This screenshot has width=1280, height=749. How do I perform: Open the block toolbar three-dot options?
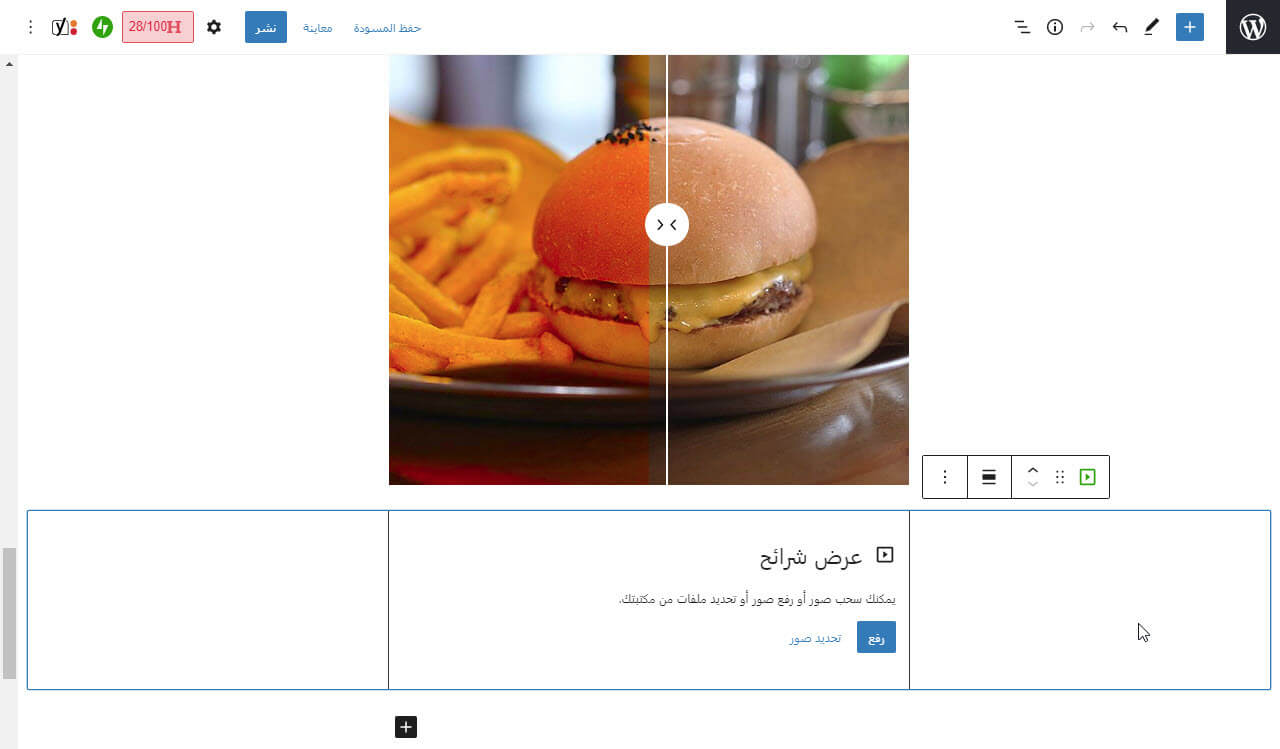click(x=945, y=477)
